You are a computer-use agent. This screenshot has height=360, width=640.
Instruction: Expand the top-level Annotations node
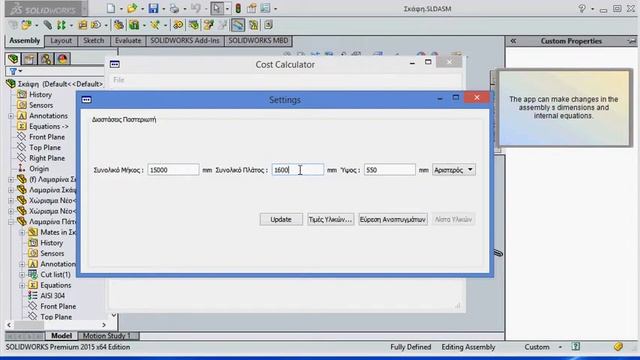pos(11,116)
